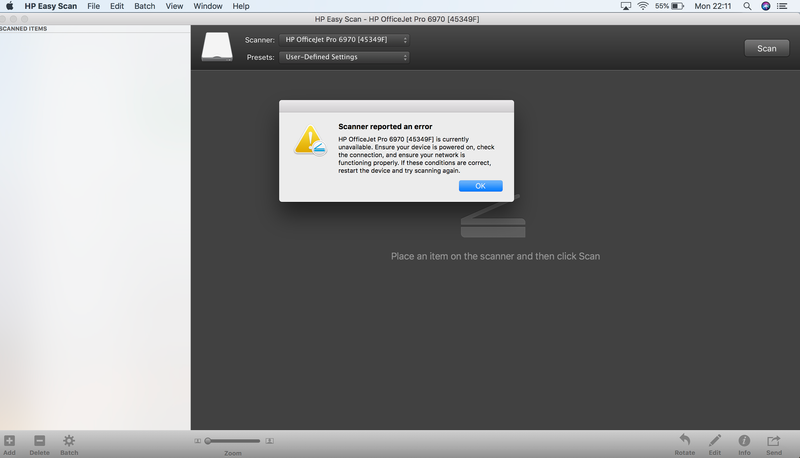Open Spotlight search icon
This screenshot has width=800, height=458.
point(747,6)
